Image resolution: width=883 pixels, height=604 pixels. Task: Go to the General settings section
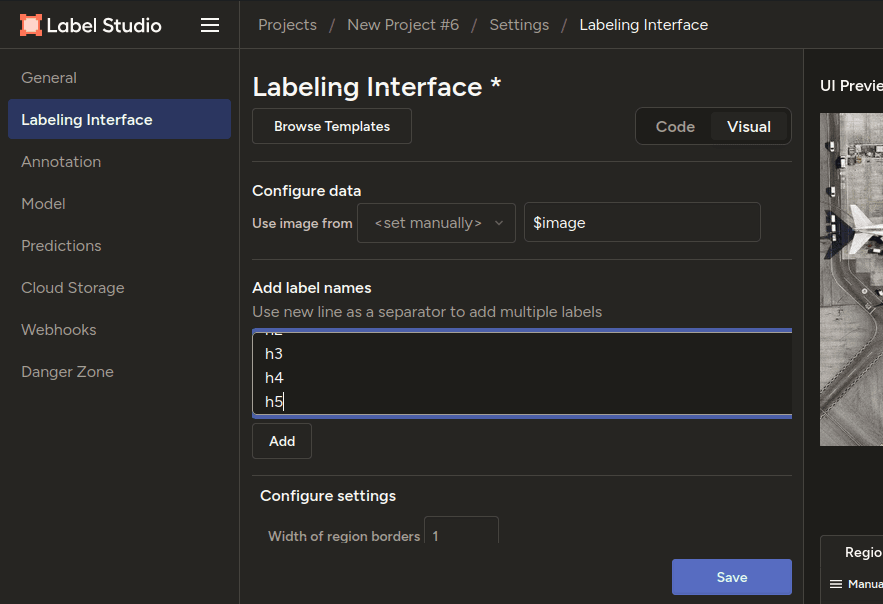pyautogui.click(x=49, y=78)
